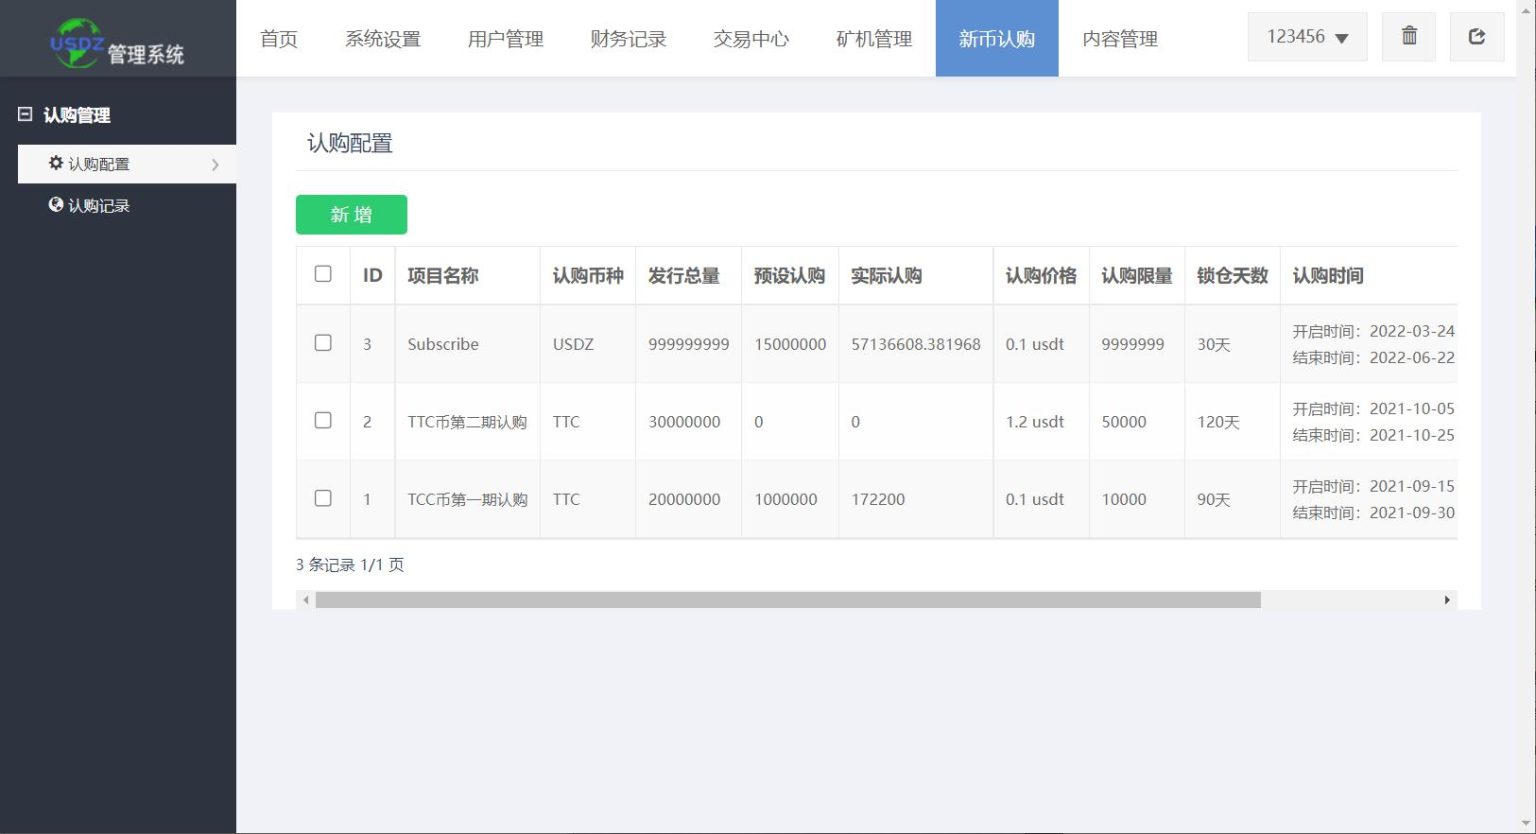Click the 认购价格 column header
Viewport: 1536px width, 834px height.
(1041, 276)
